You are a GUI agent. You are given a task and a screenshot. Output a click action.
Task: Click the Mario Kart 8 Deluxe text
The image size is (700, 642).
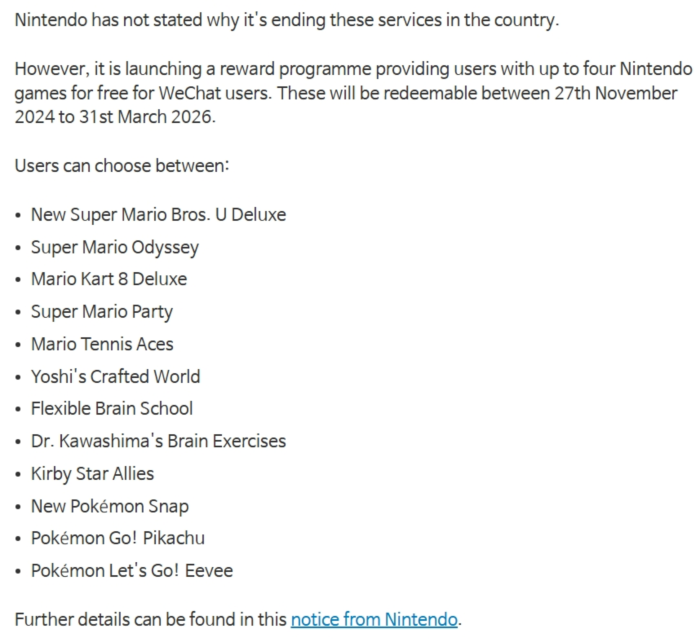click(x=109, y=279)
